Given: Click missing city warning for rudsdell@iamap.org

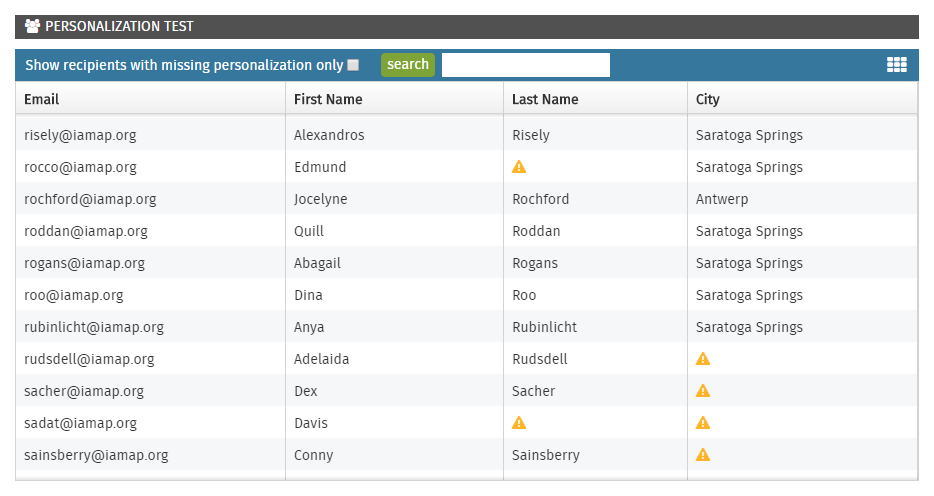Looking at the screenshot, I should (703, 358).
